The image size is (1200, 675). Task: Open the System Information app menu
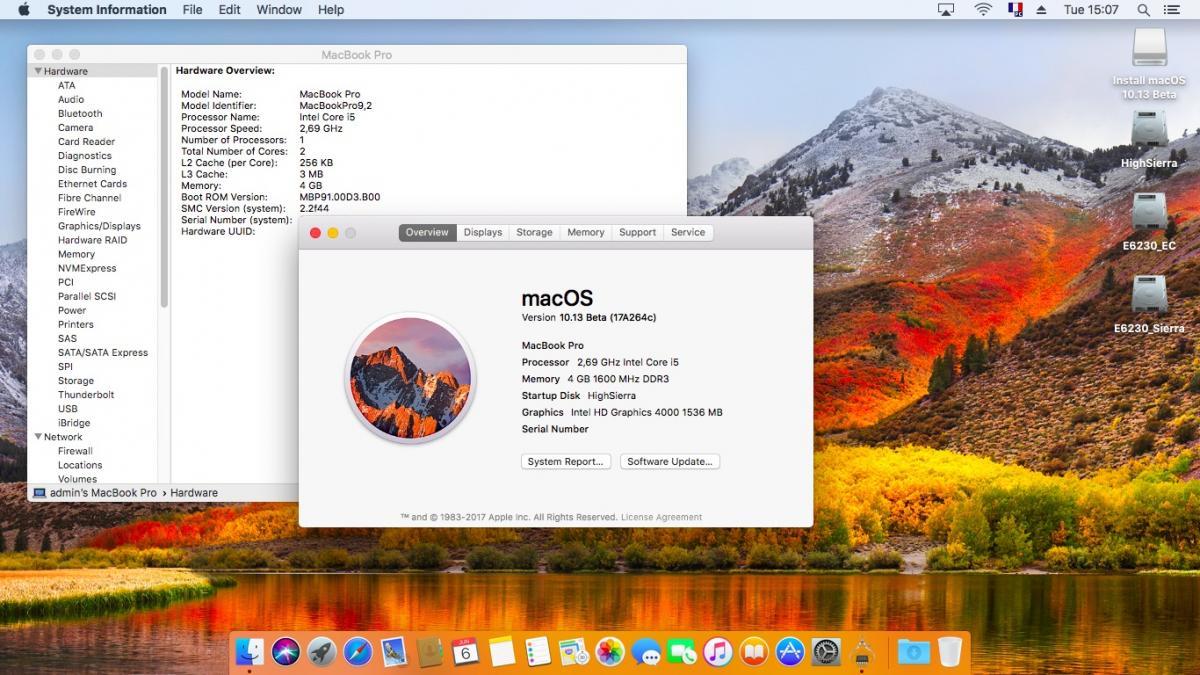(x=107, y=10)
